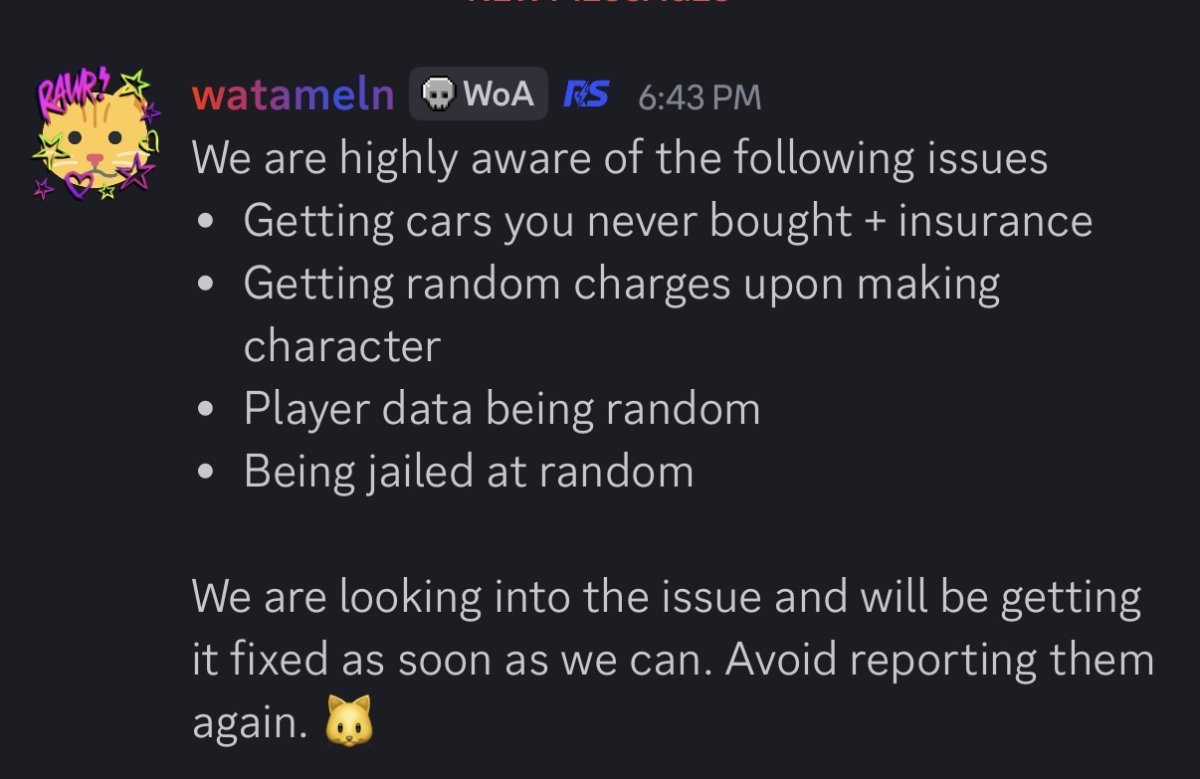The height and width of the screenshot is (779, 1200).
Task: Click the pink star at the avatar's lower right
Action: point(136,172)
